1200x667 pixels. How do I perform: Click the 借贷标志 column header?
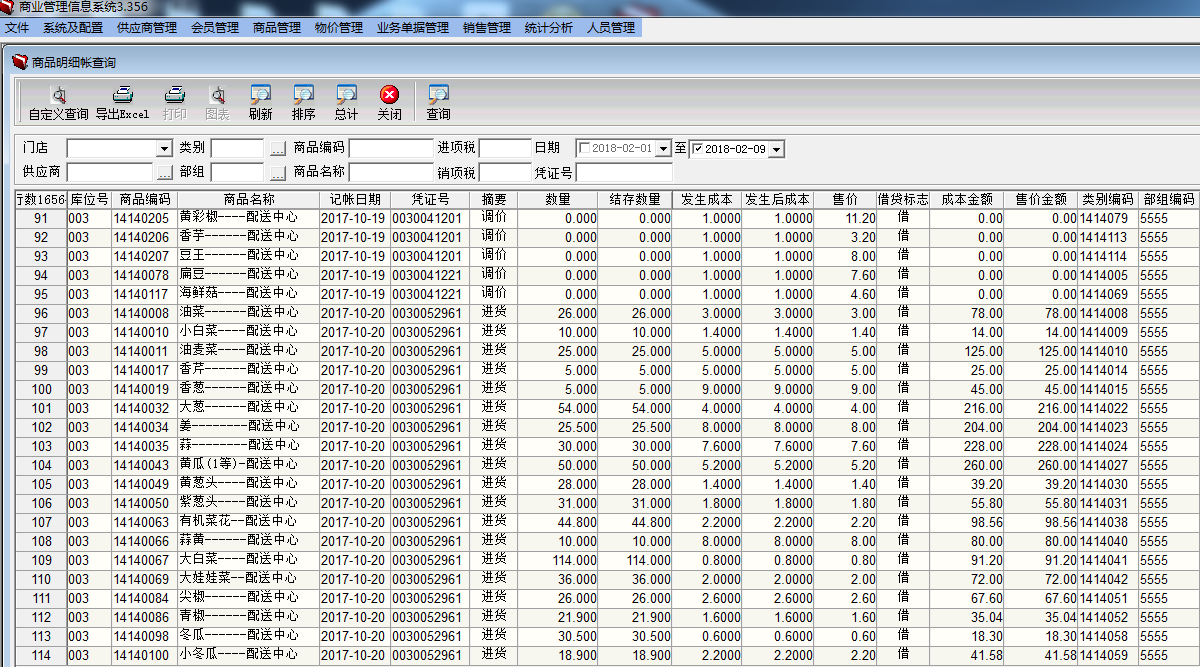903,199
